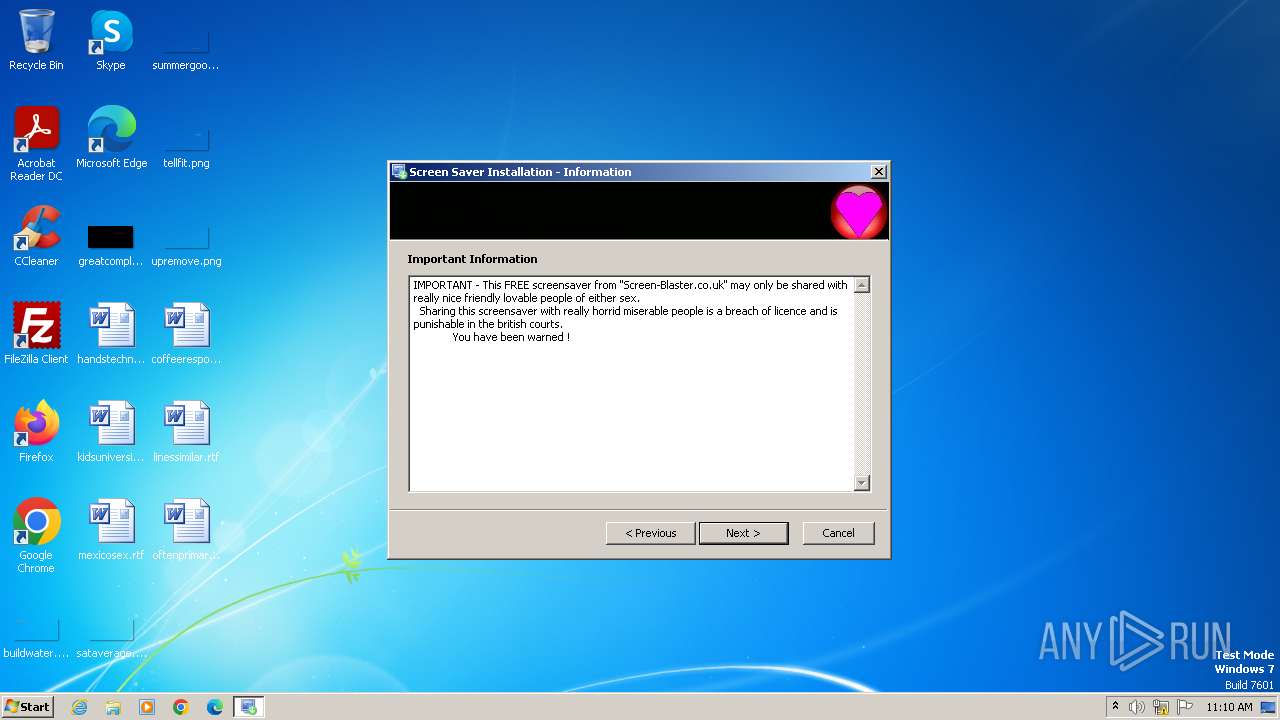Open the Firefox desktop shortcut
1280x720 pixels.
tap(36, 432)
